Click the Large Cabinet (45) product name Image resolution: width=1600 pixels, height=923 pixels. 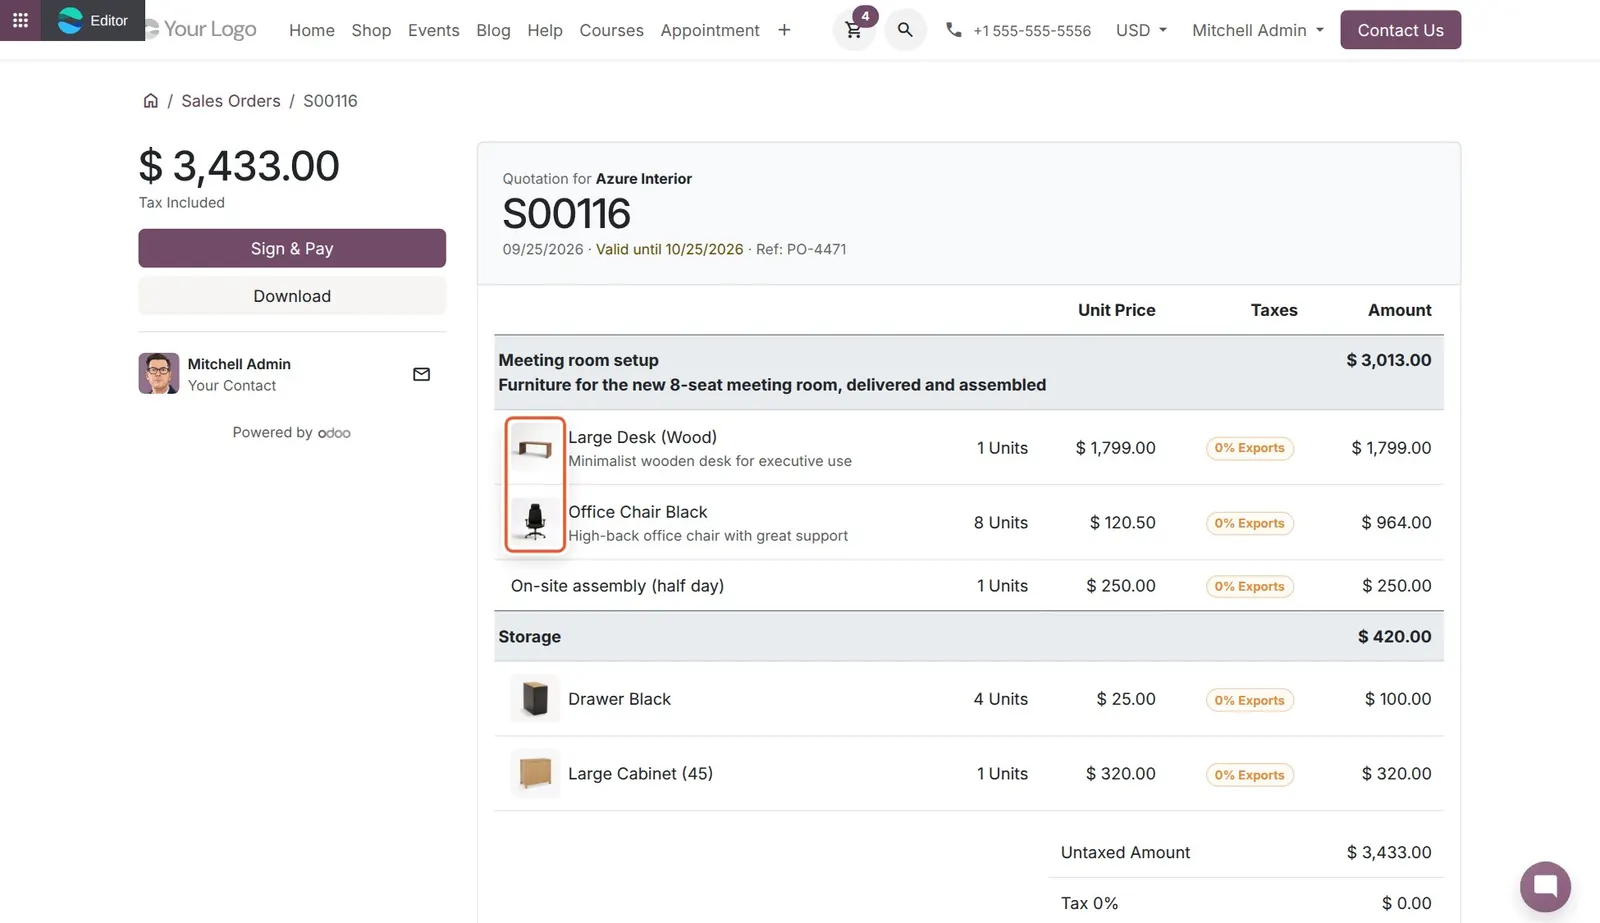[640, 773]
